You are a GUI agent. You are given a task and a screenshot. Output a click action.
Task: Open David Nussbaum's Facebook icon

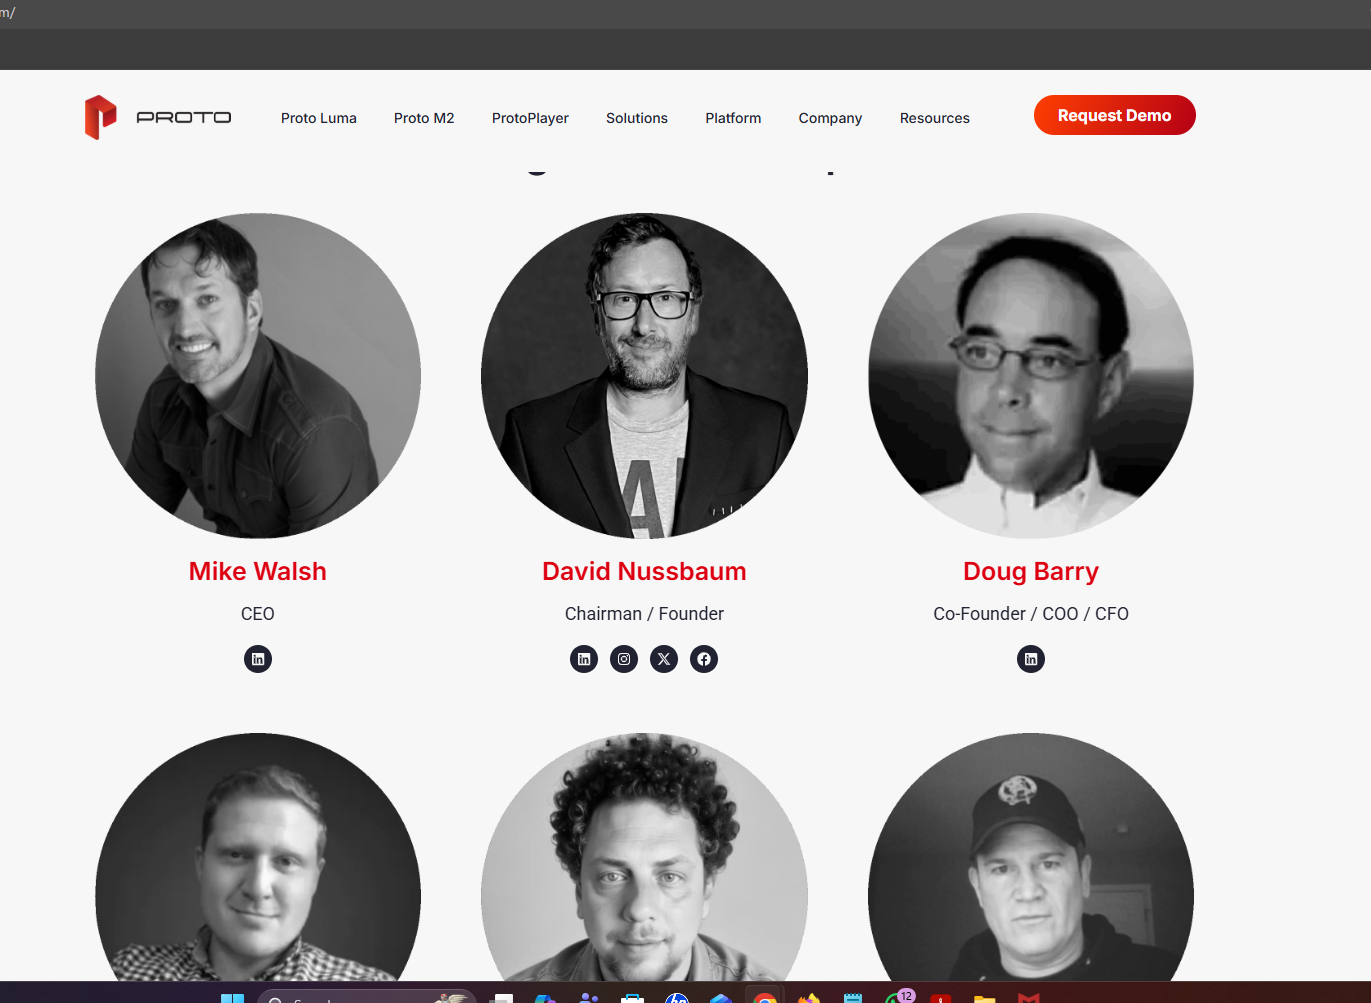point(704,659)
